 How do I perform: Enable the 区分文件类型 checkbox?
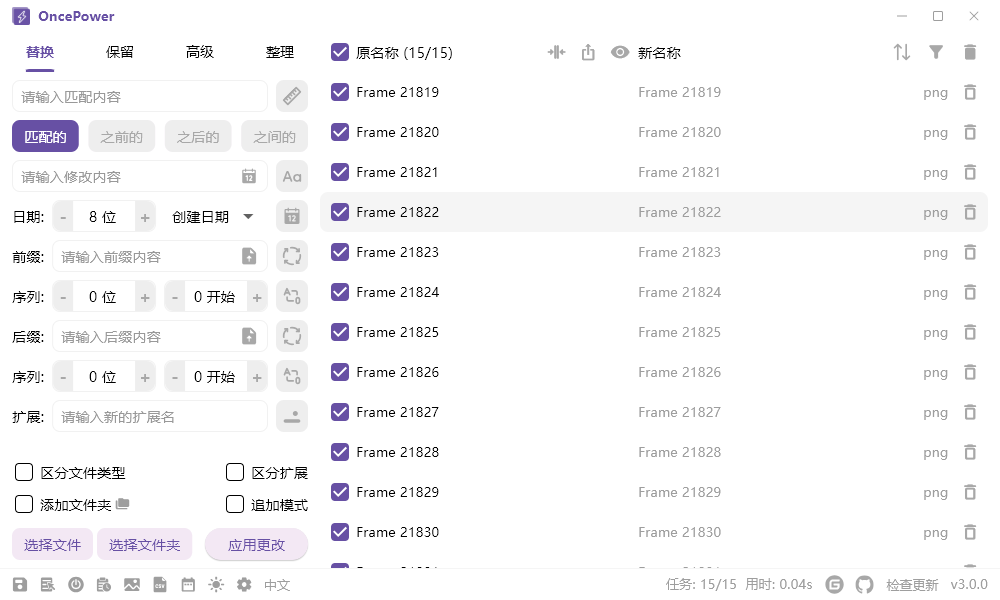click(x=24, y=473)
